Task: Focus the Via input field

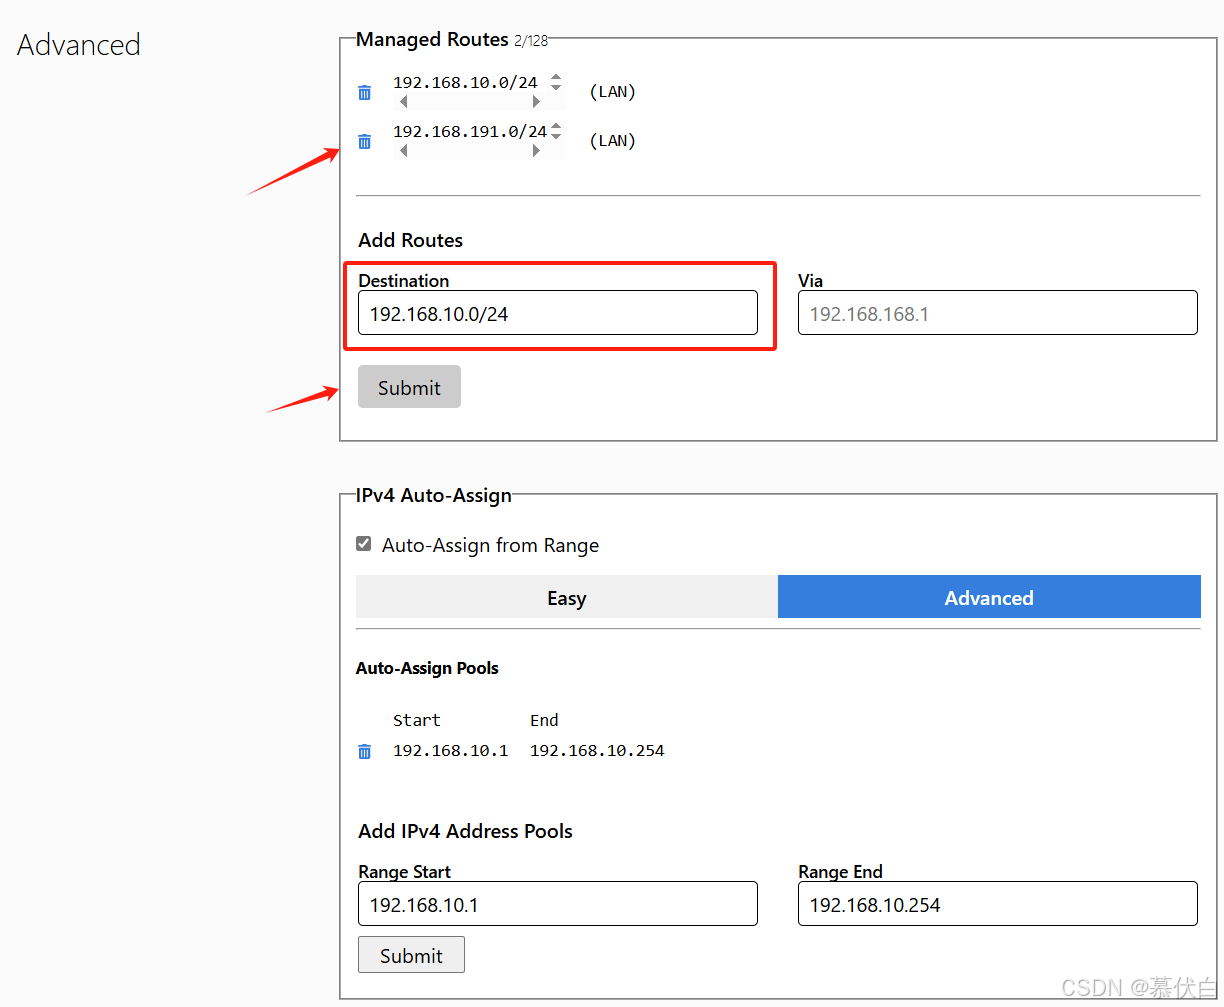Action: [997, 313]
